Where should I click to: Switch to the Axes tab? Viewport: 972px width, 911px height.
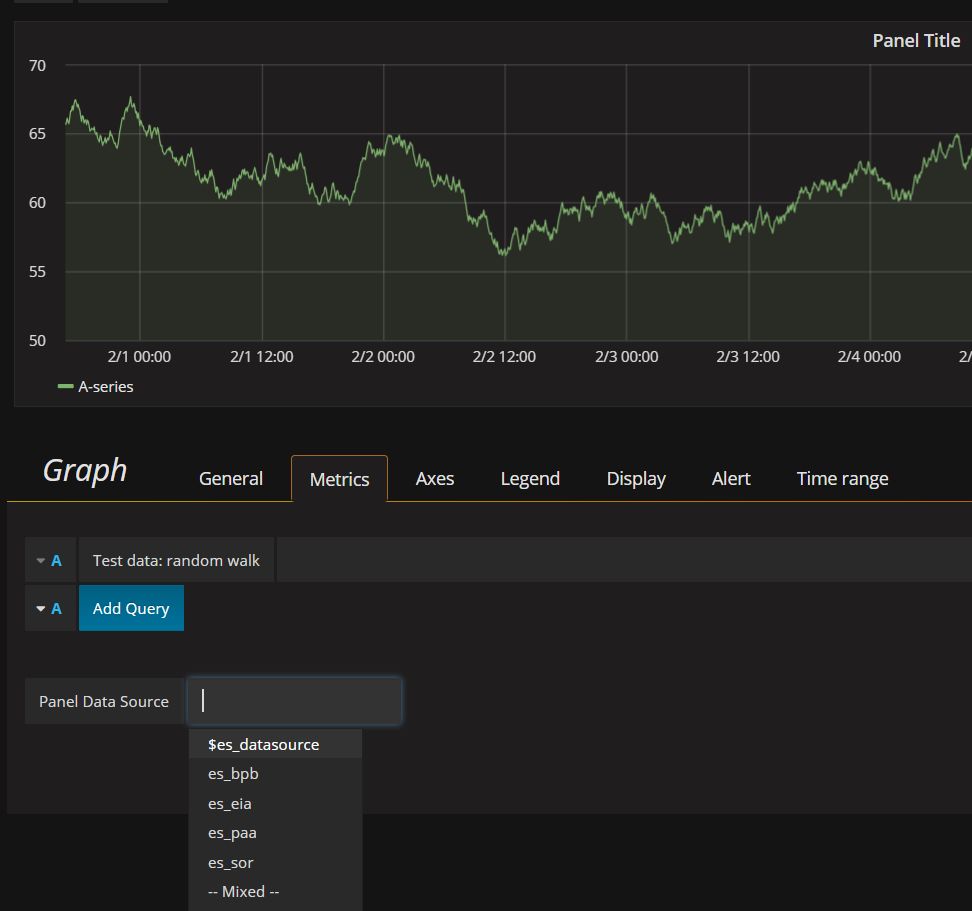[435, 478]
